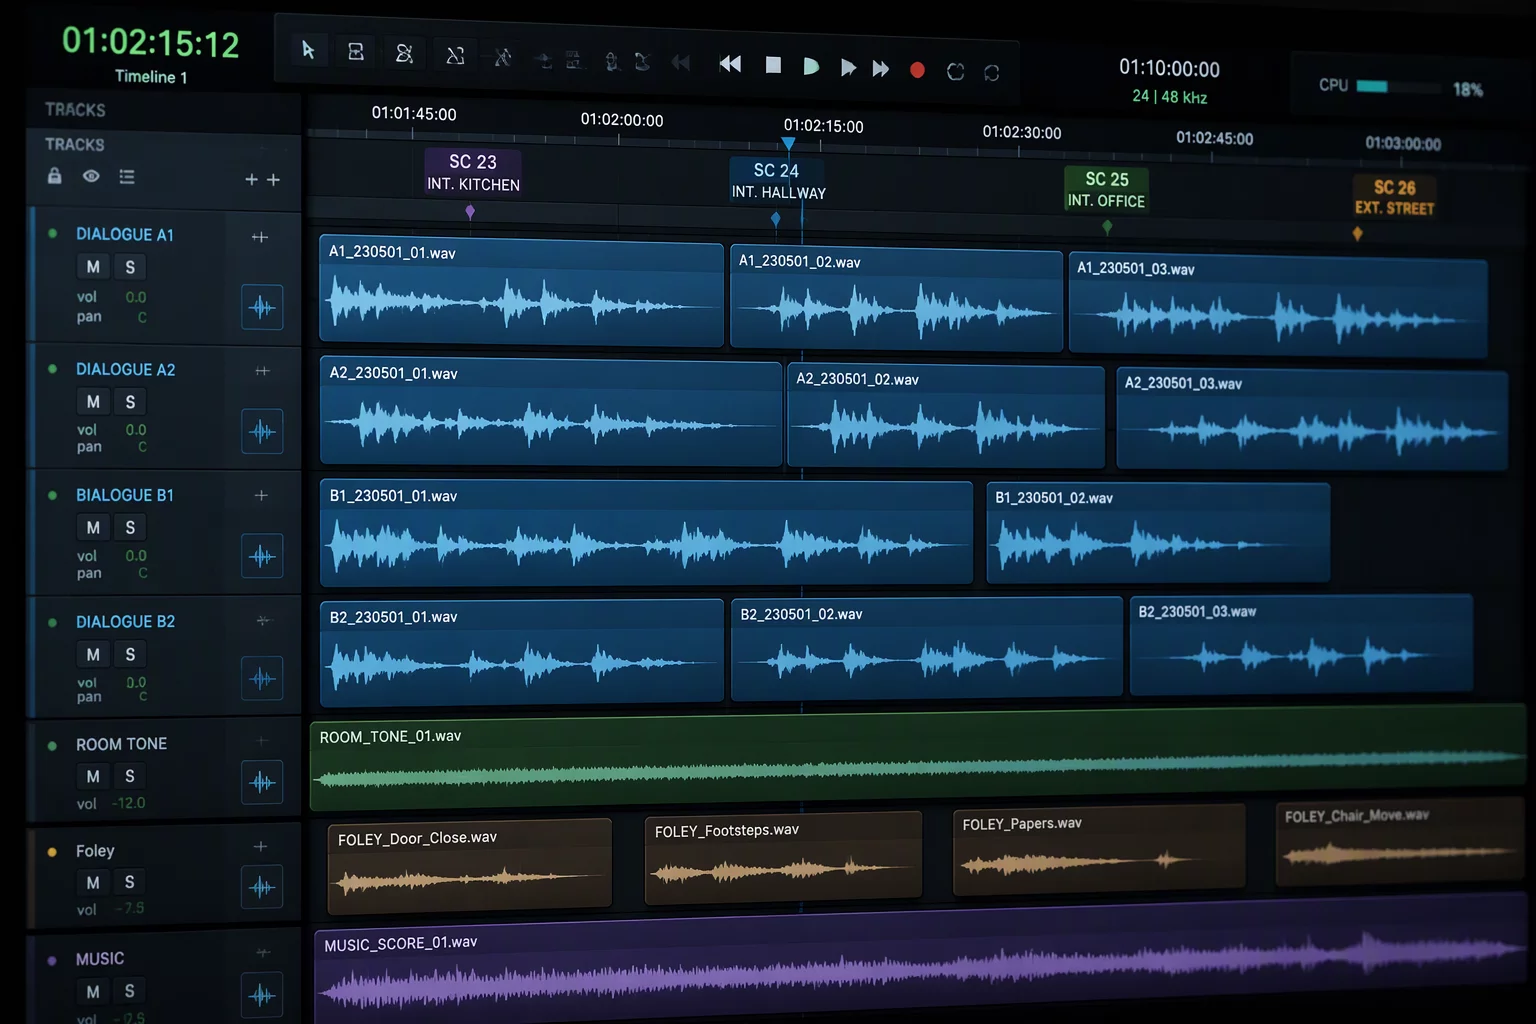The width and height of the screenshot is (1536, 1024).
Task: Click the fast-forward button
Action: click(x=880, y=68)
